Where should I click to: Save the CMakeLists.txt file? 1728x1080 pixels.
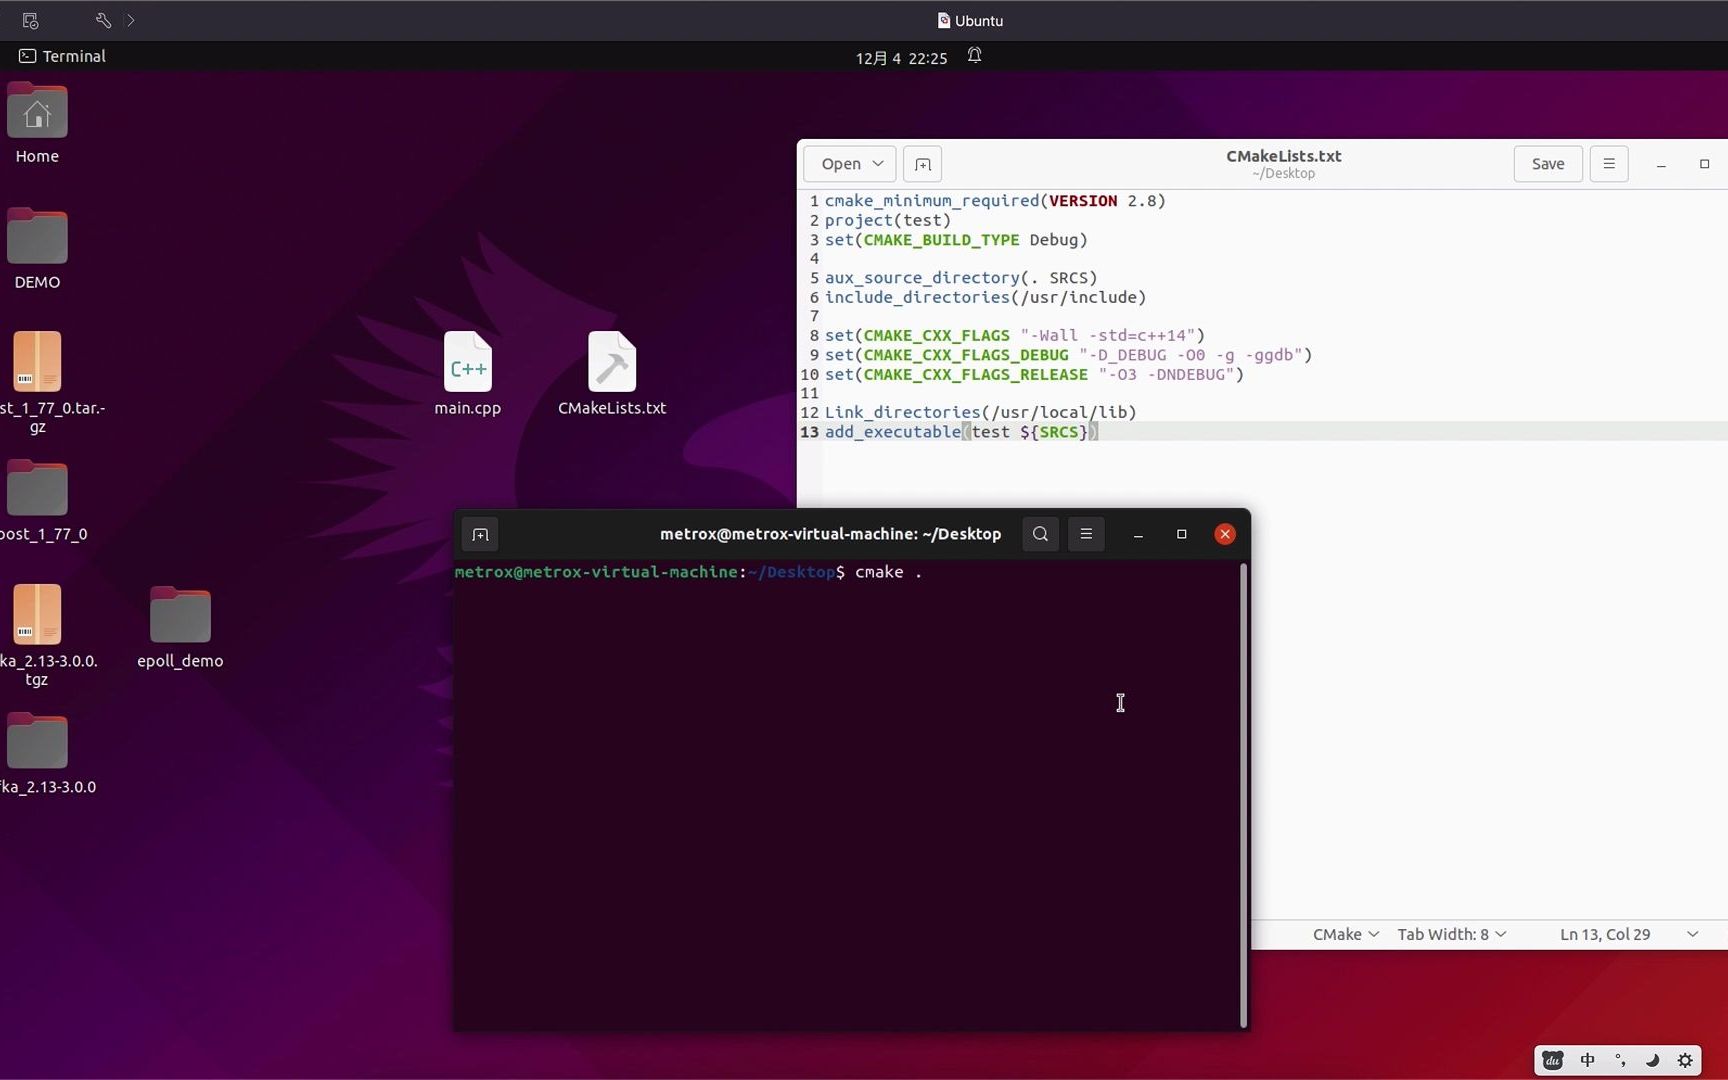click(1548, 164)
